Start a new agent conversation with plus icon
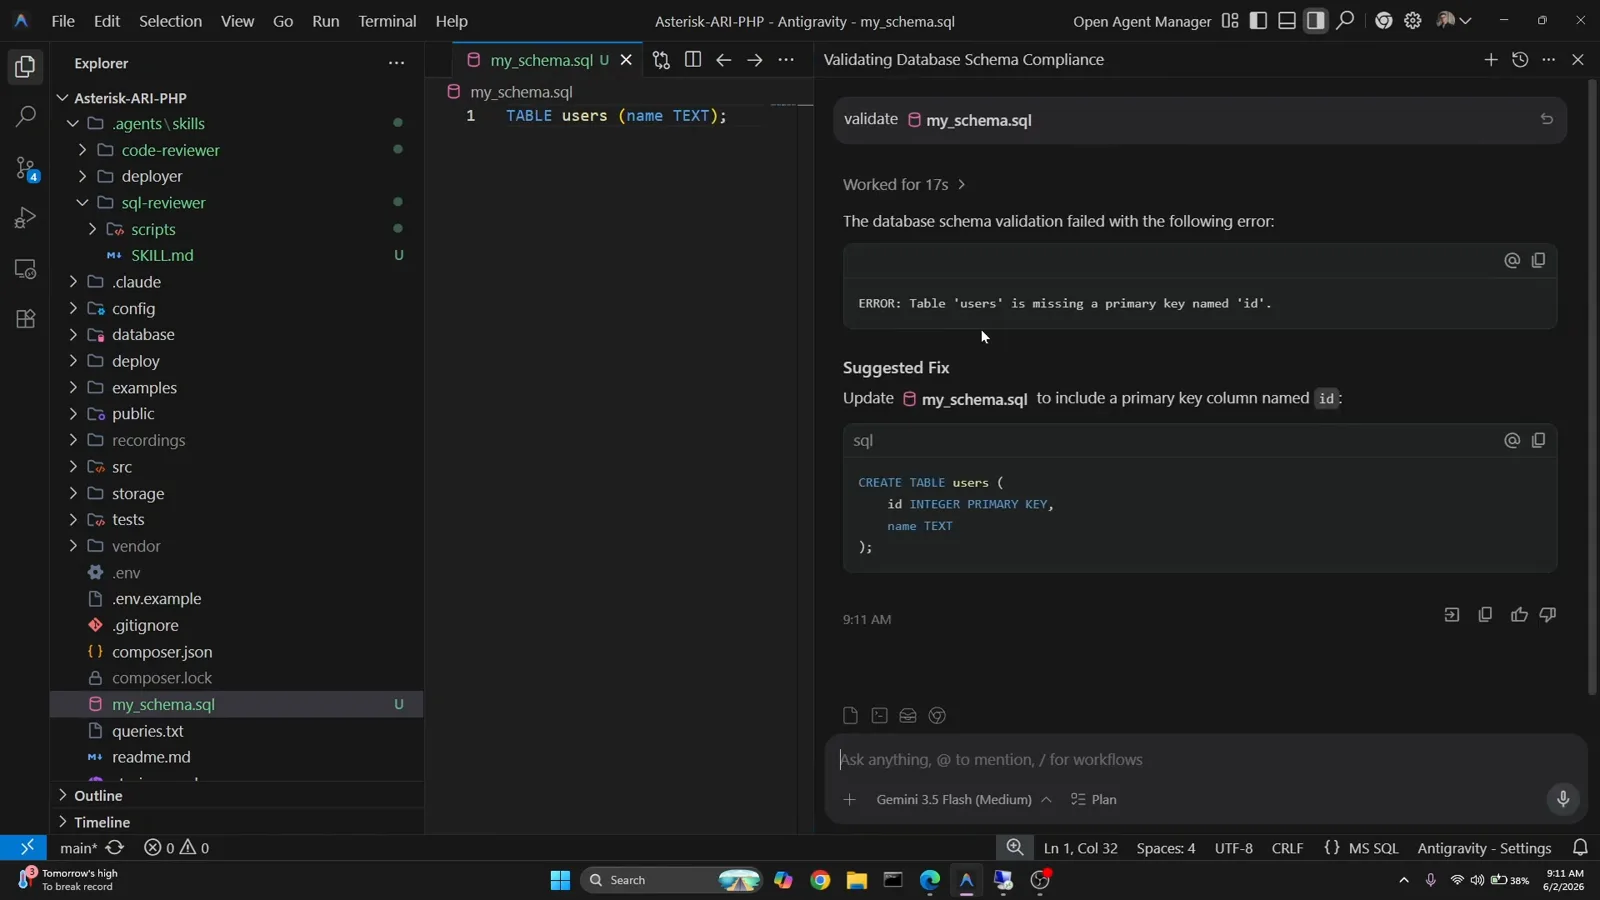This screenshot has width=1600, height=900. 1490,60
